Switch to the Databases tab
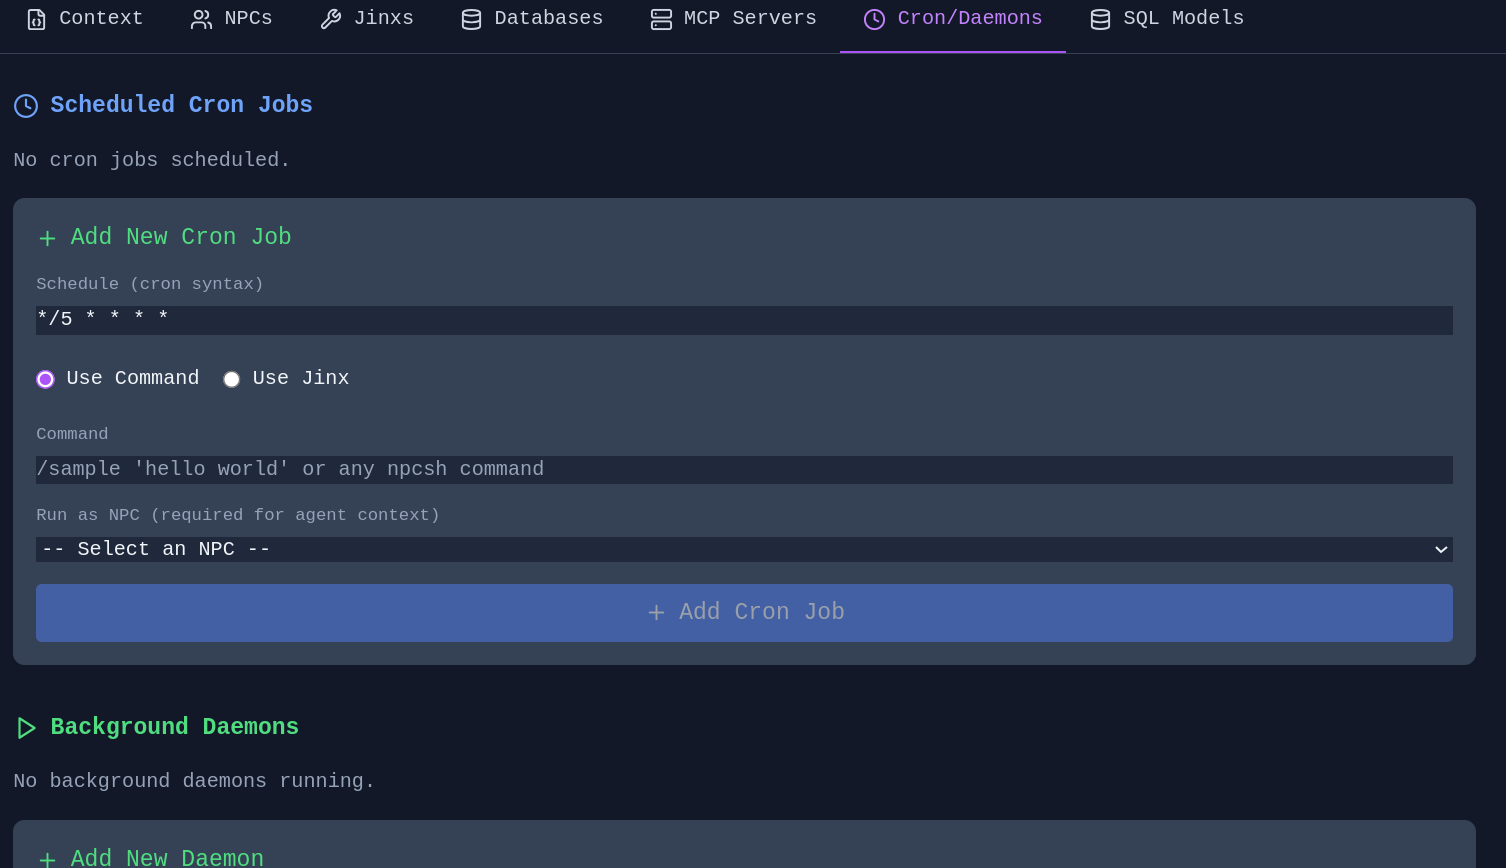 click(532, 19)
